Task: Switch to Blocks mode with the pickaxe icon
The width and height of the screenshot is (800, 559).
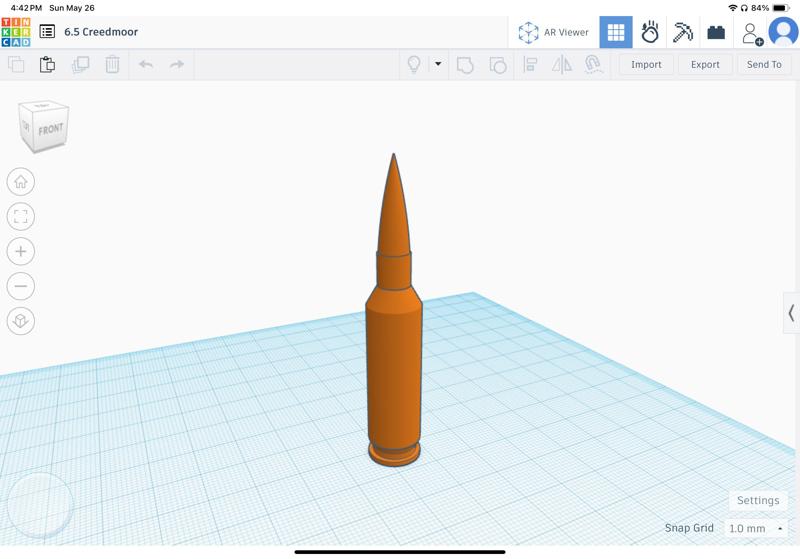Action: [x=683, y=32]
